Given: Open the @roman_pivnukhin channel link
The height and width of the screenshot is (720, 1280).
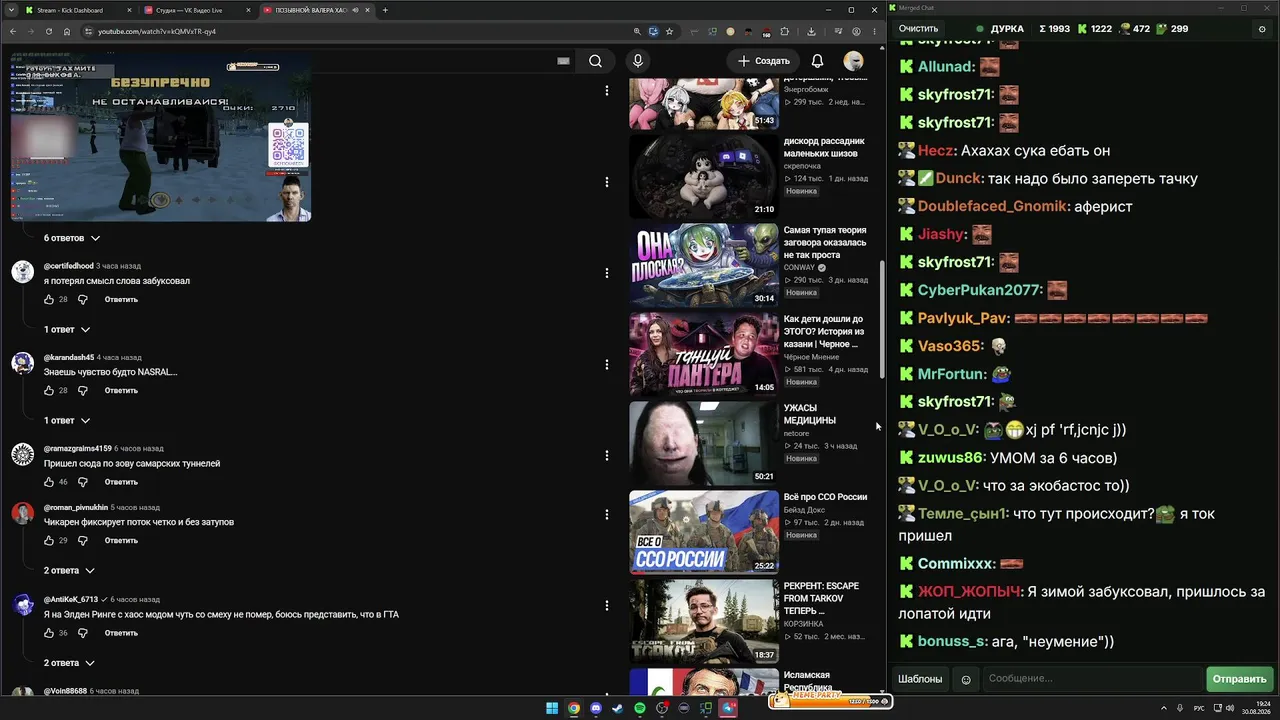Looking at the screenshot, I should point(75,507).
